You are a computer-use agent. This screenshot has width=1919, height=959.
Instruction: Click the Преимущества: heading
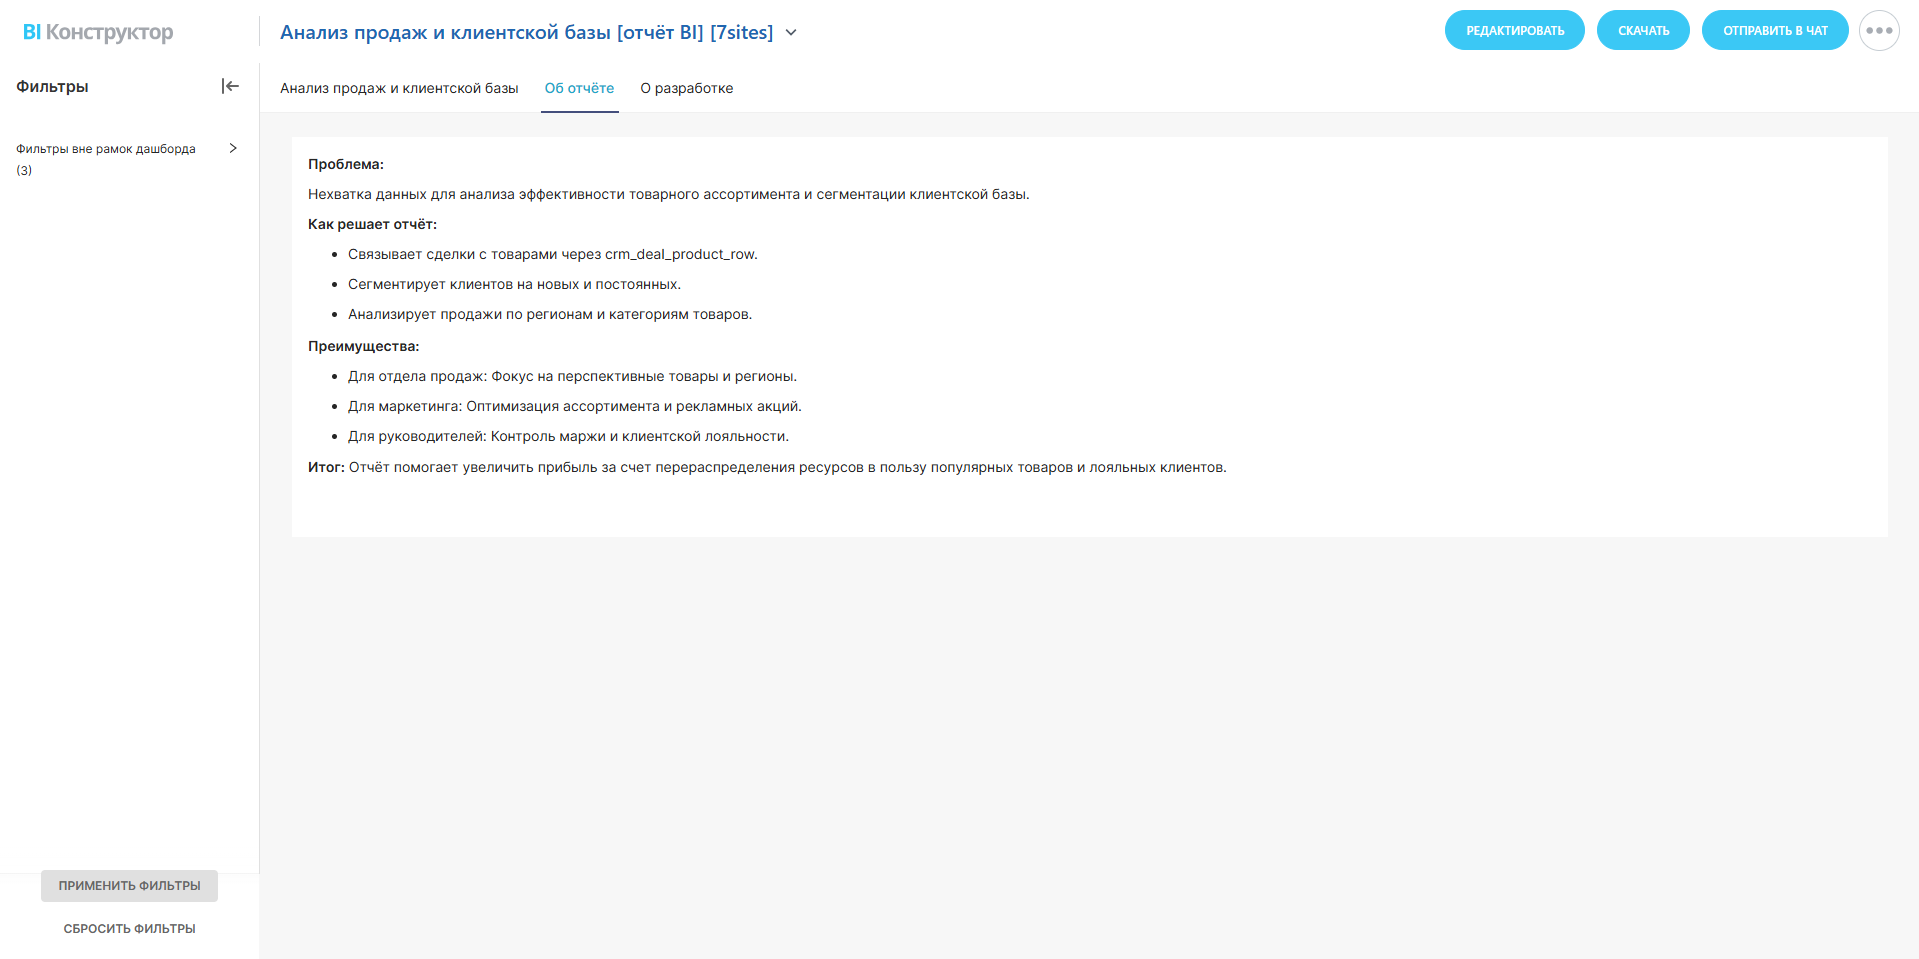tap(363, 346)
